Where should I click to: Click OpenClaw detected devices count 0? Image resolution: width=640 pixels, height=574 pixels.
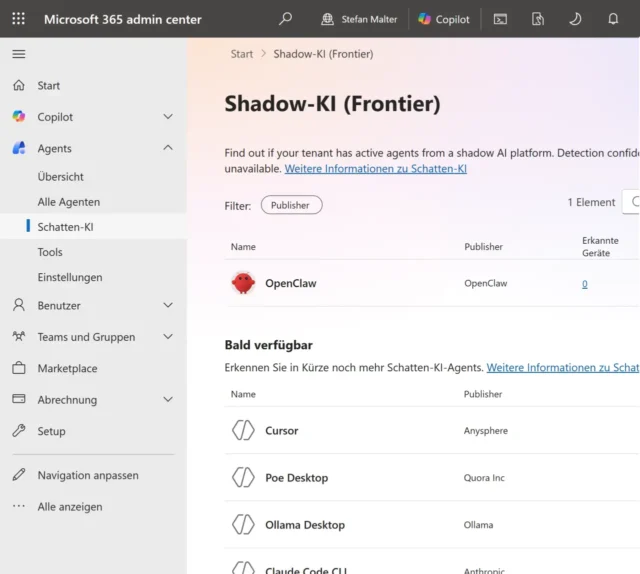tap(584, 284)
